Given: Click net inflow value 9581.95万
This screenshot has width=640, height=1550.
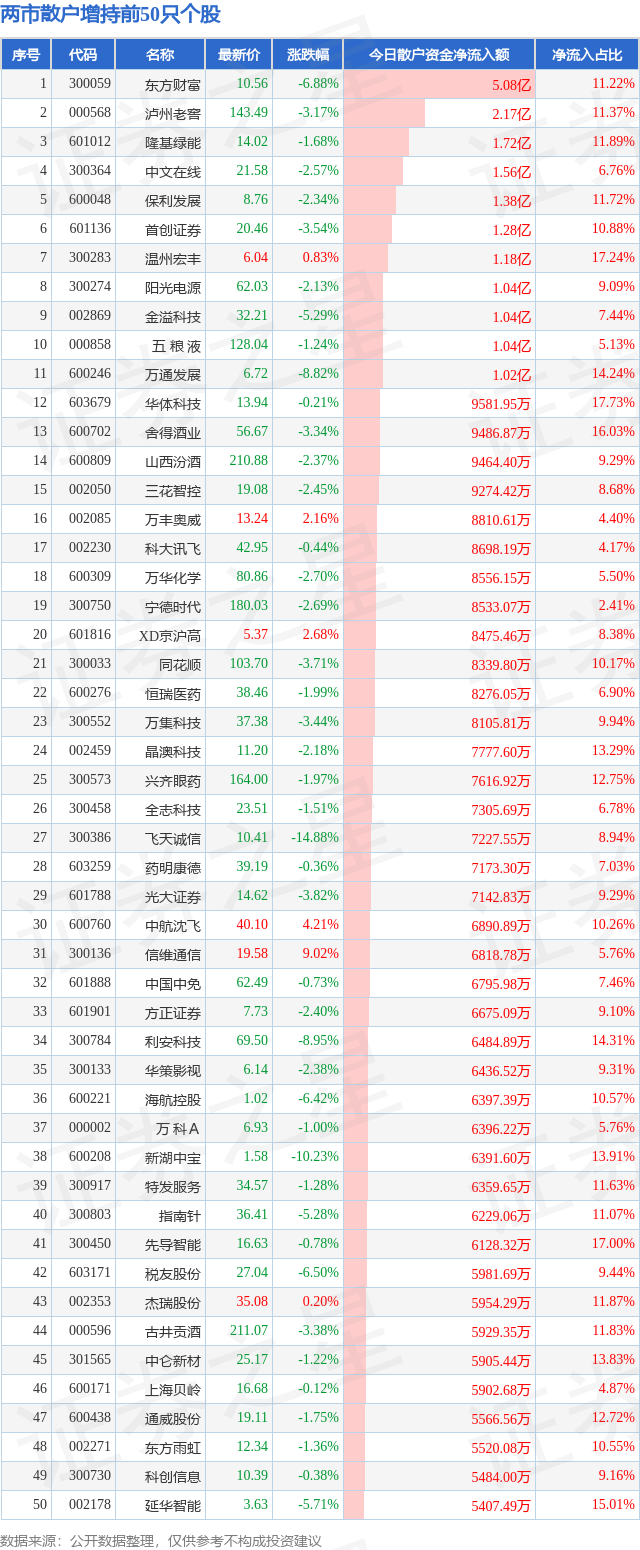Looking at the screenshot, I should pyautogui.click(x=501, y=403).
